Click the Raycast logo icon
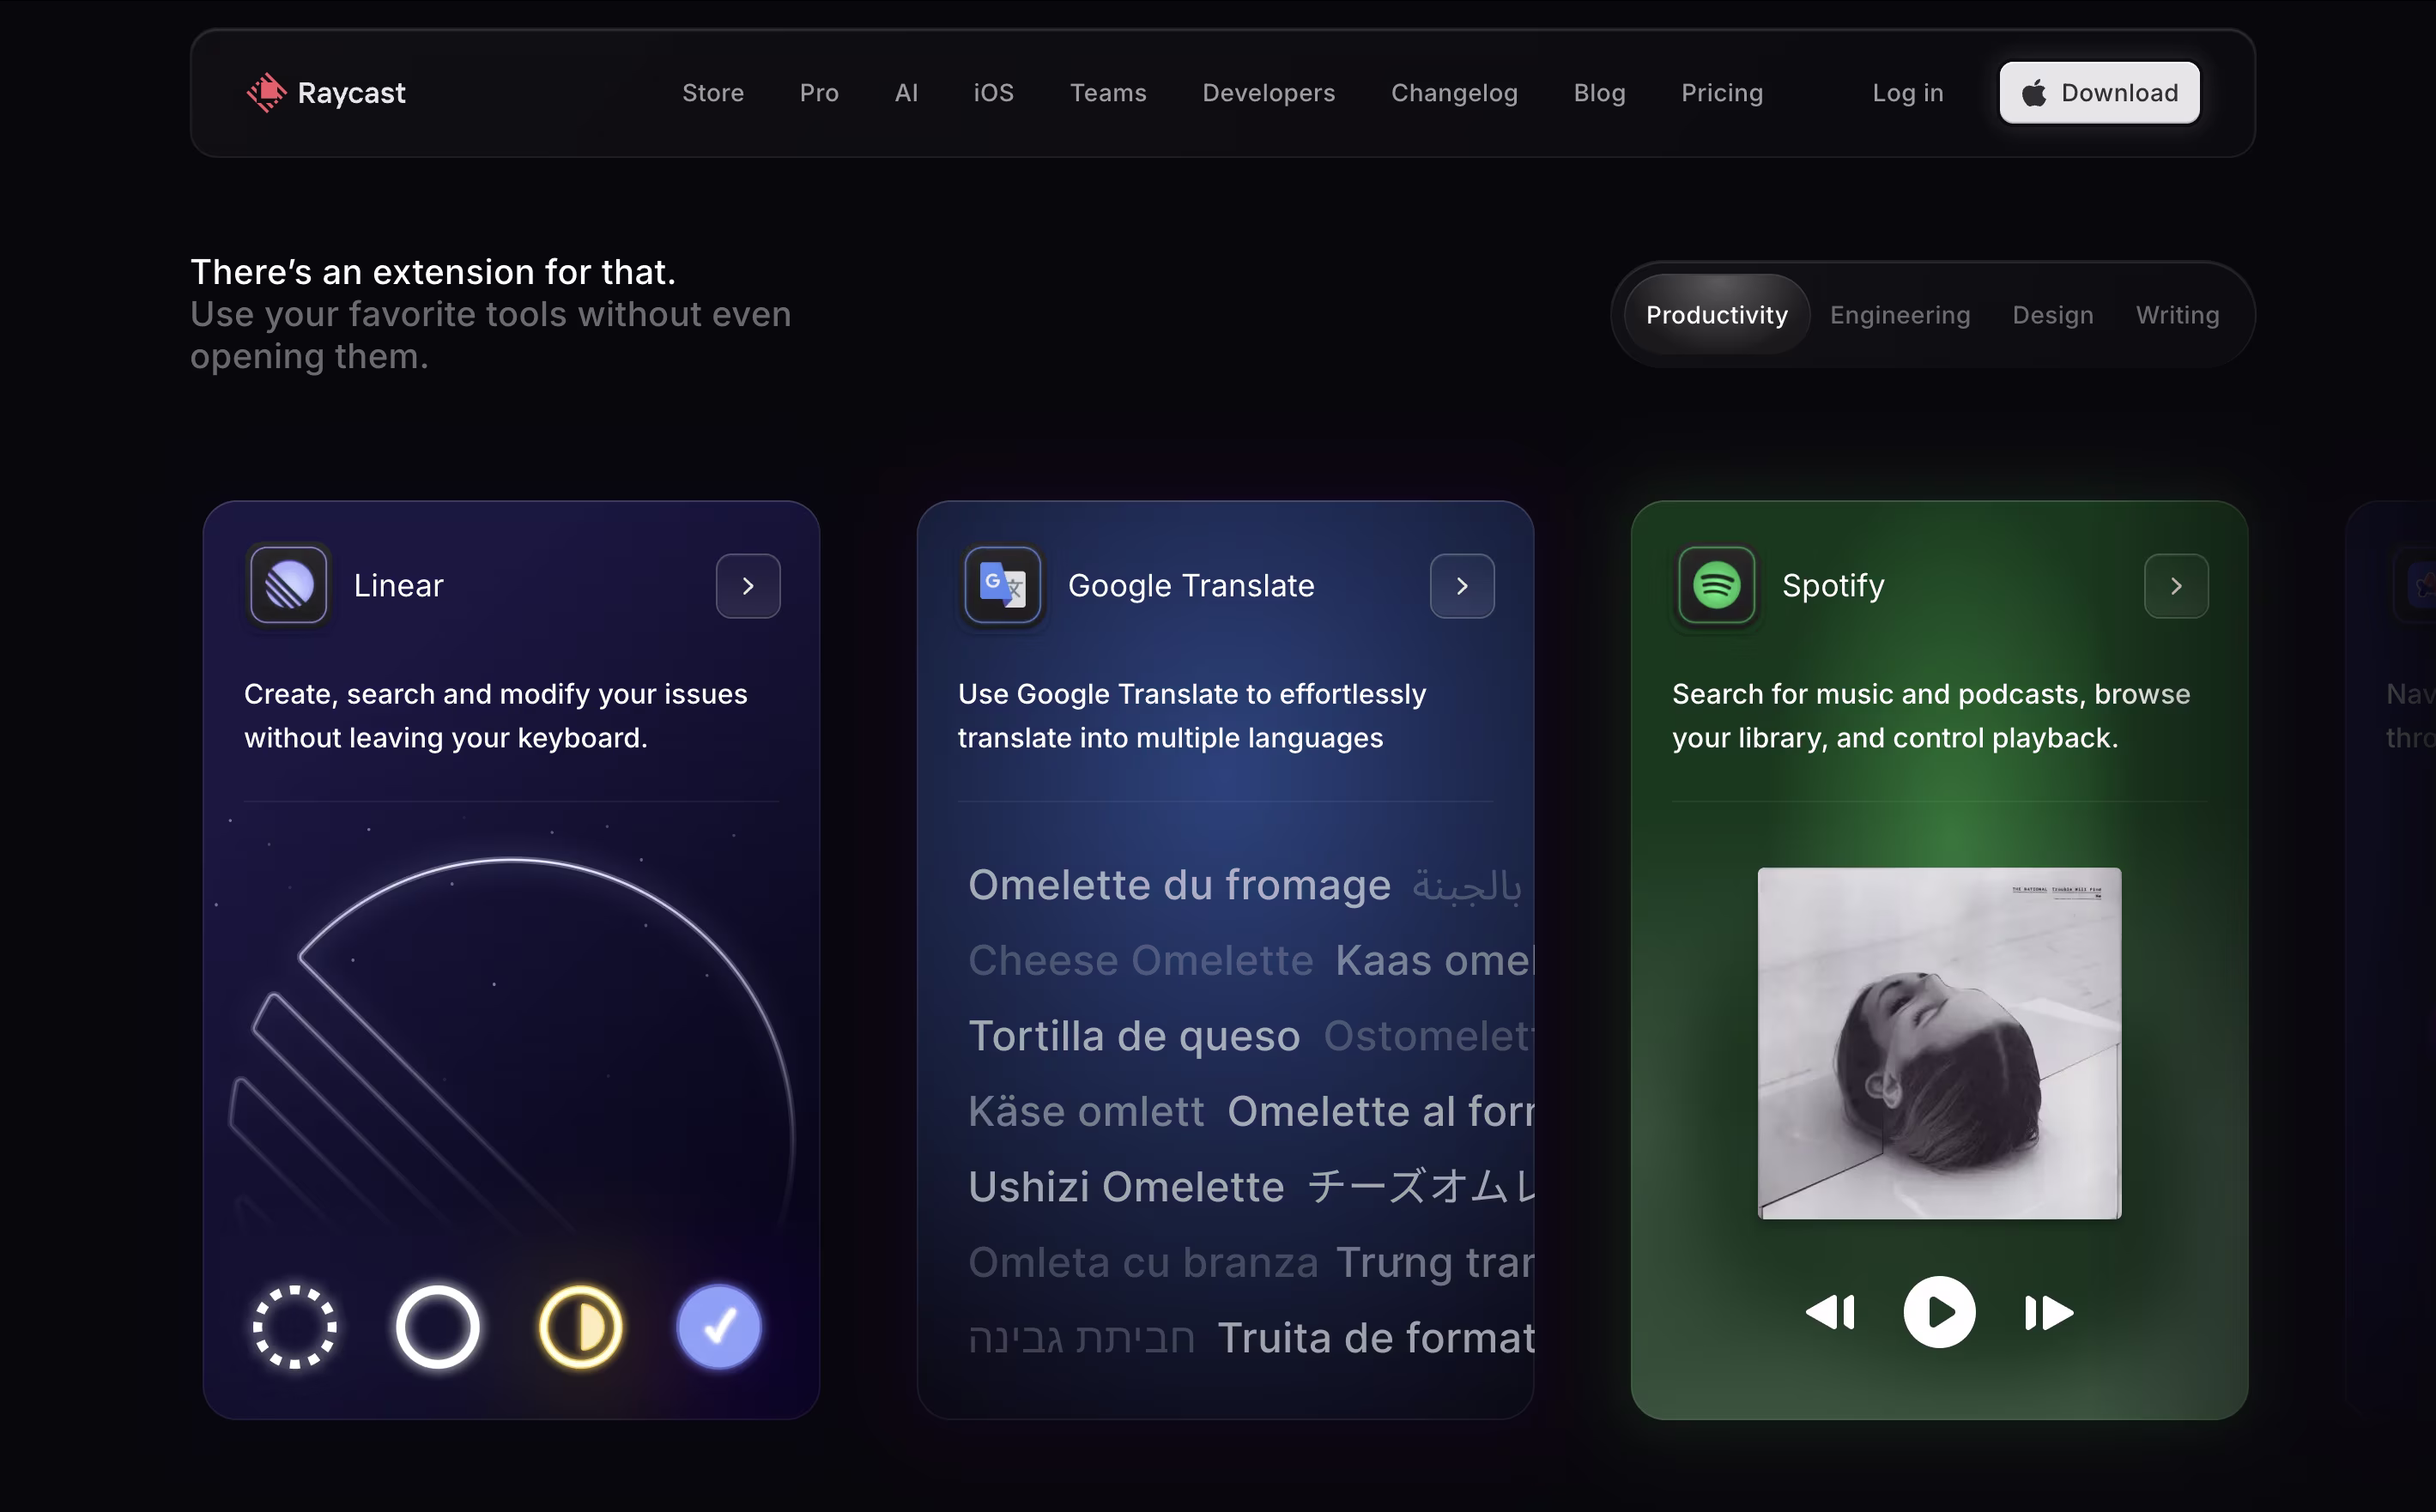2436x1512 pixels. click(266, 93)
